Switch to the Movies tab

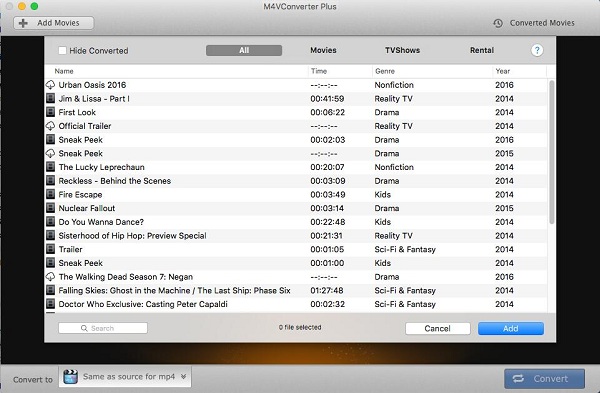(323, 50)
